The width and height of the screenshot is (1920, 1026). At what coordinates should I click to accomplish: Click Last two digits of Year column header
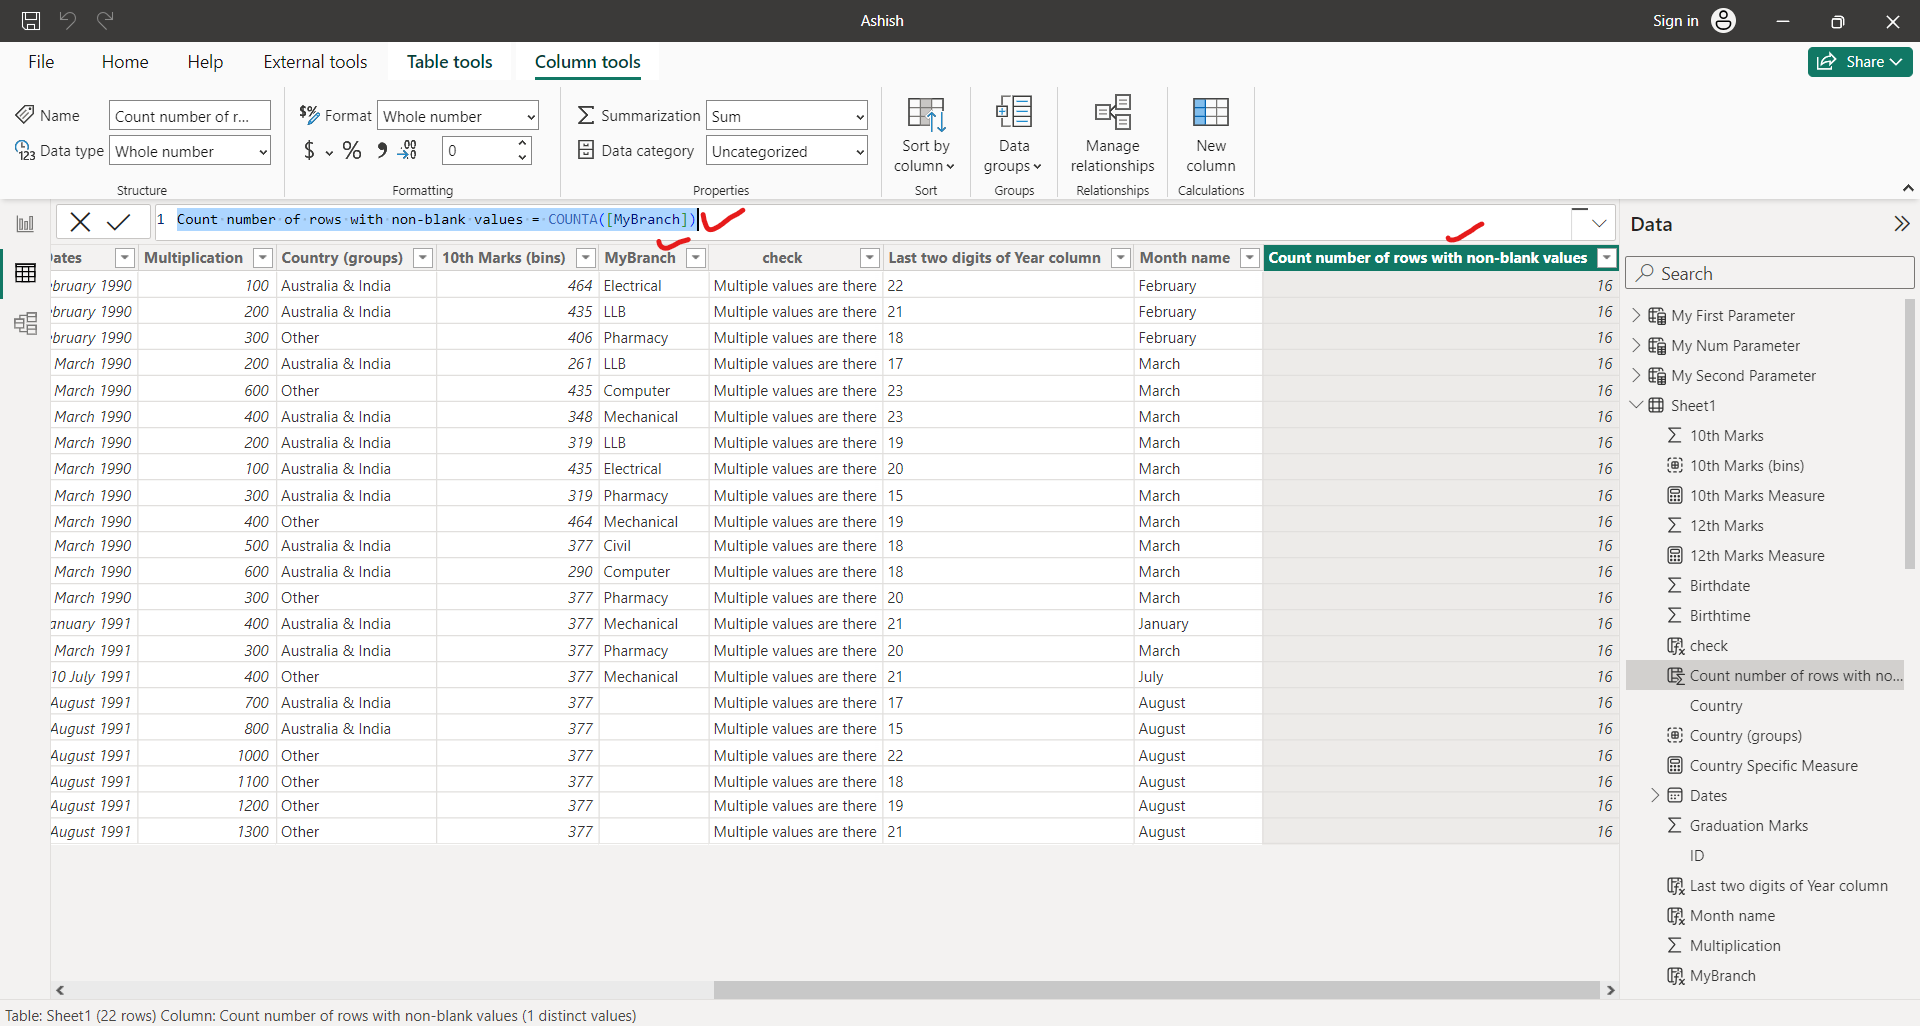click(994, 258)
